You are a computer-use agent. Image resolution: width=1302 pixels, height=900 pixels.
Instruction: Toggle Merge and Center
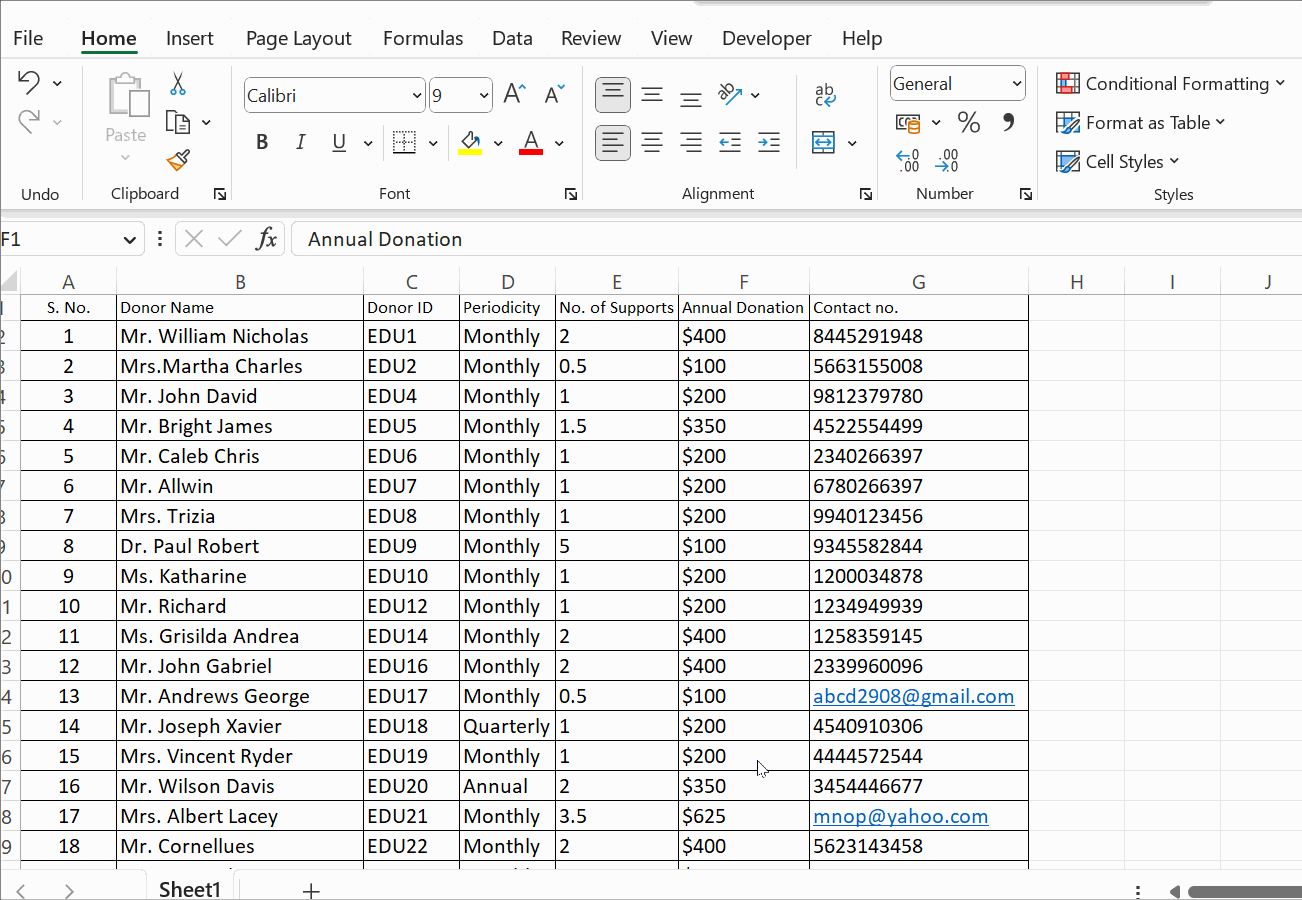[822, 142]
